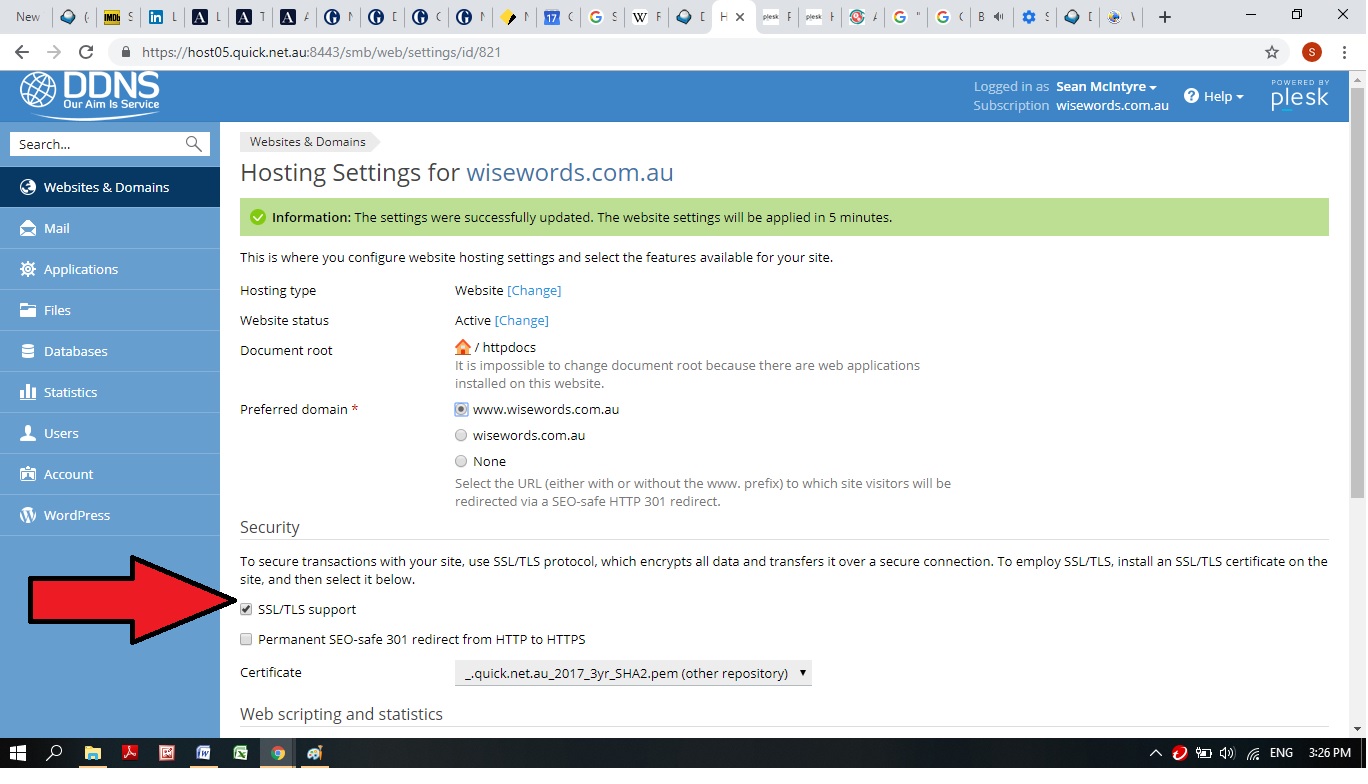
Task: Go back using the browser back arrow
Action: pyautogui.click(x=22, y=52)
